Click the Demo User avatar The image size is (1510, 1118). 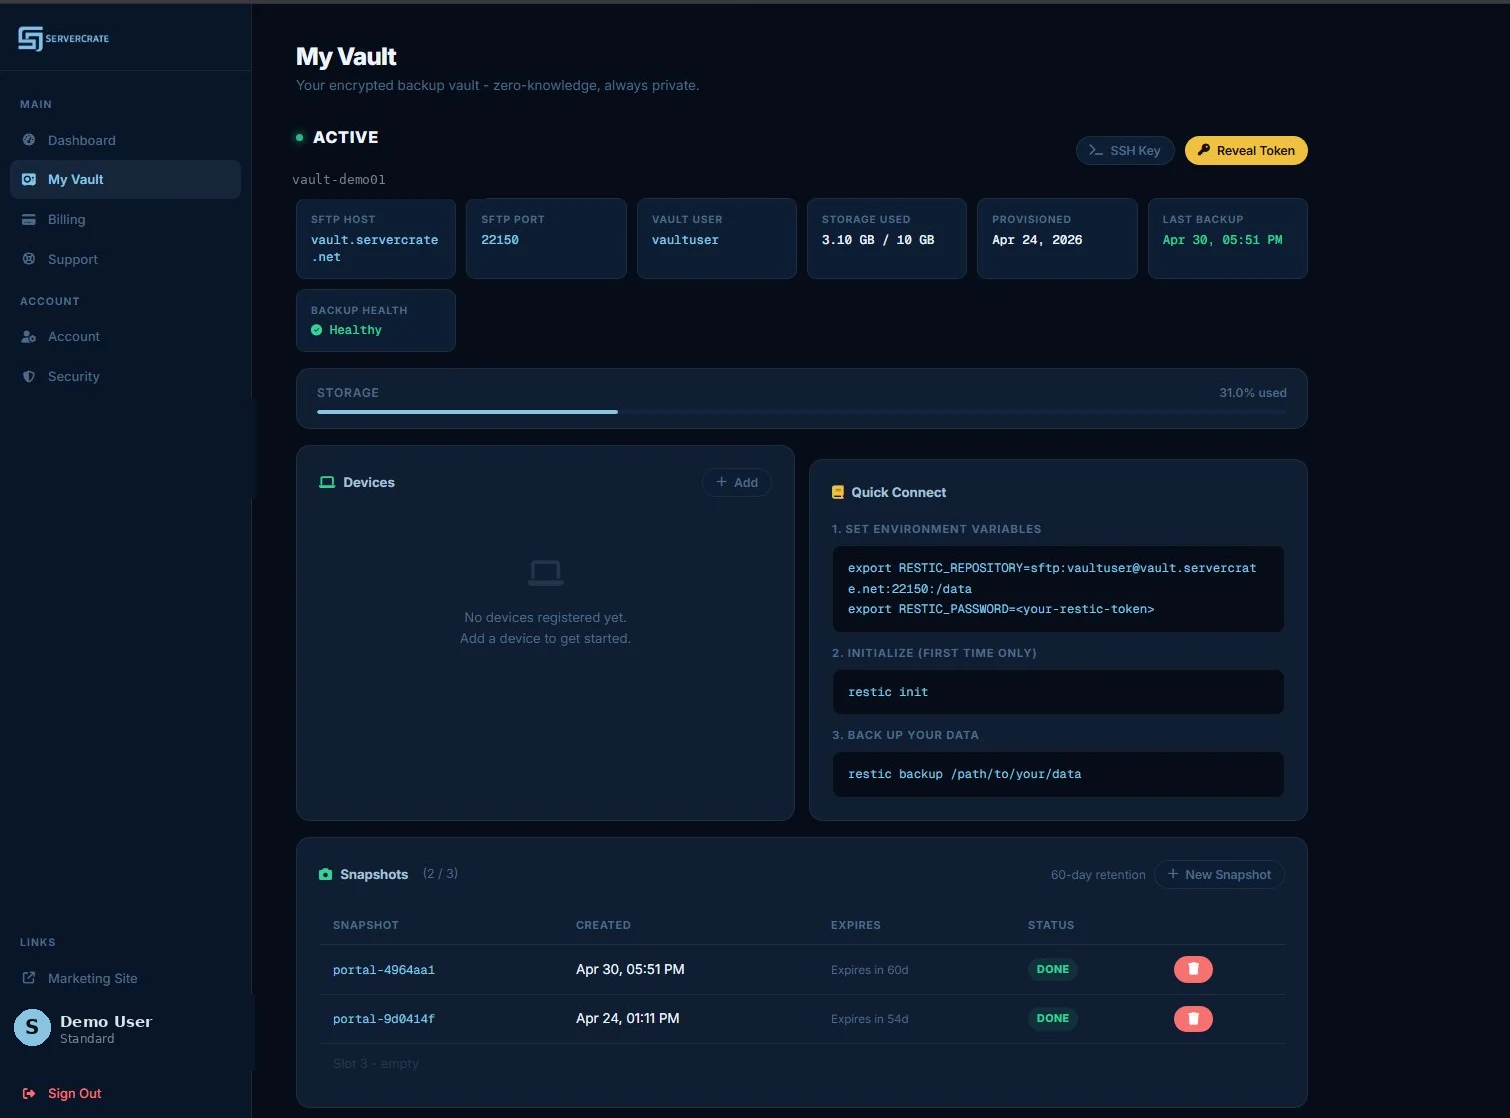point(32,1027)
